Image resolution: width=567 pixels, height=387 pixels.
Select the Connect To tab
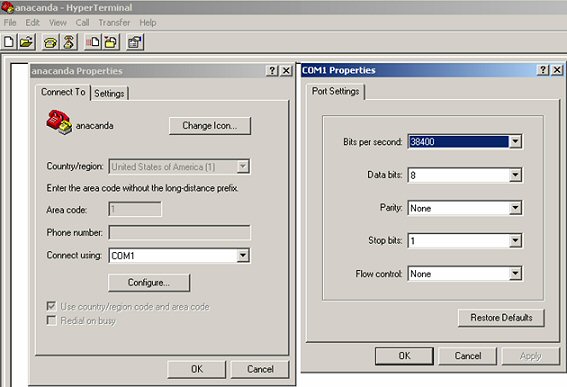click(63, 92)
